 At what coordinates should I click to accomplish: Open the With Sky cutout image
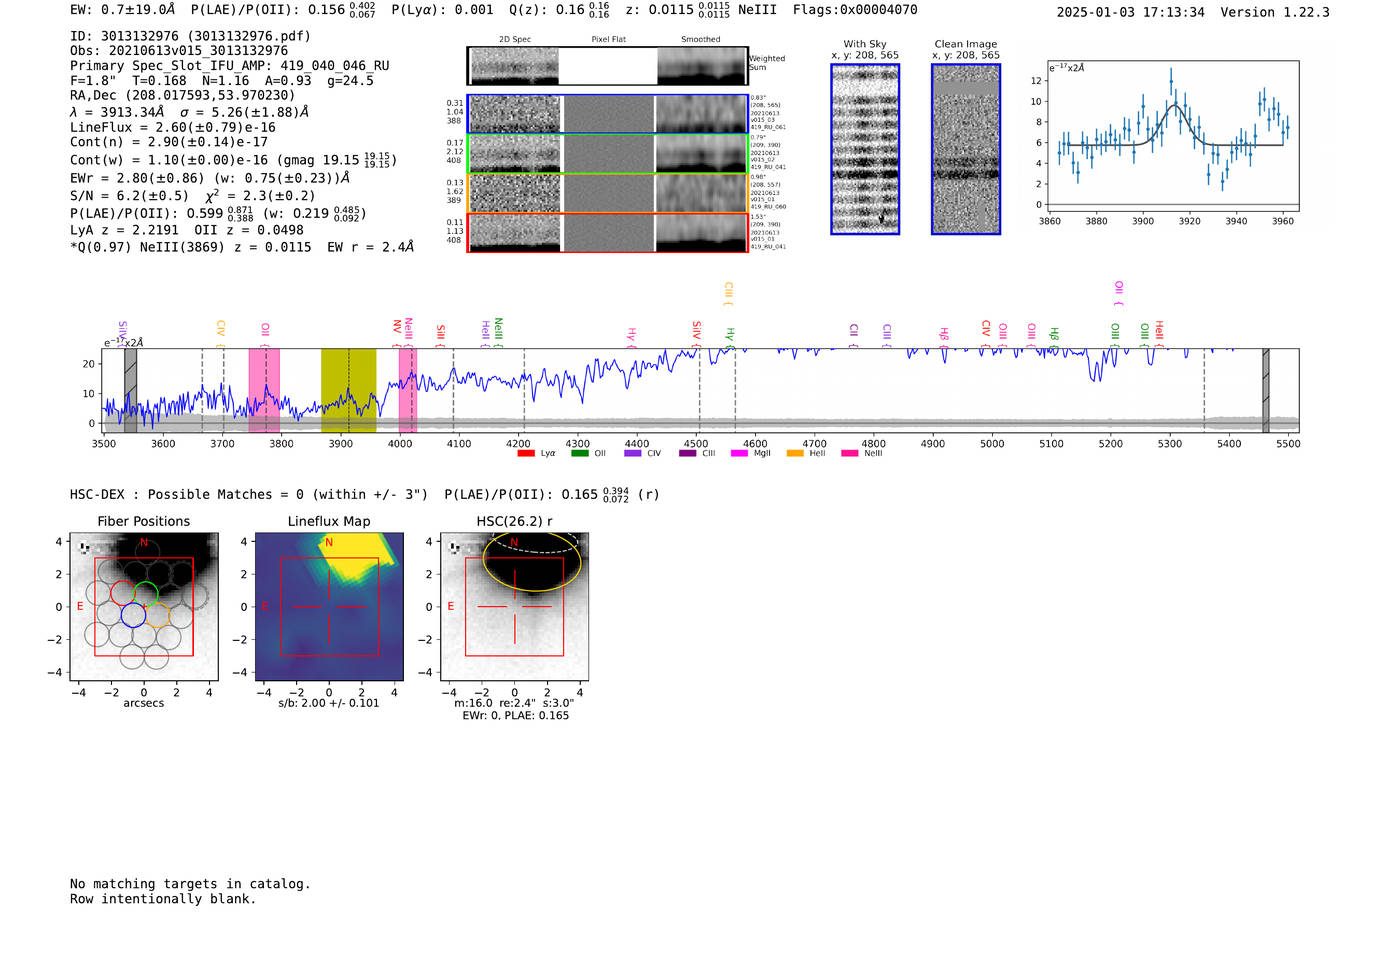point(865,149)
